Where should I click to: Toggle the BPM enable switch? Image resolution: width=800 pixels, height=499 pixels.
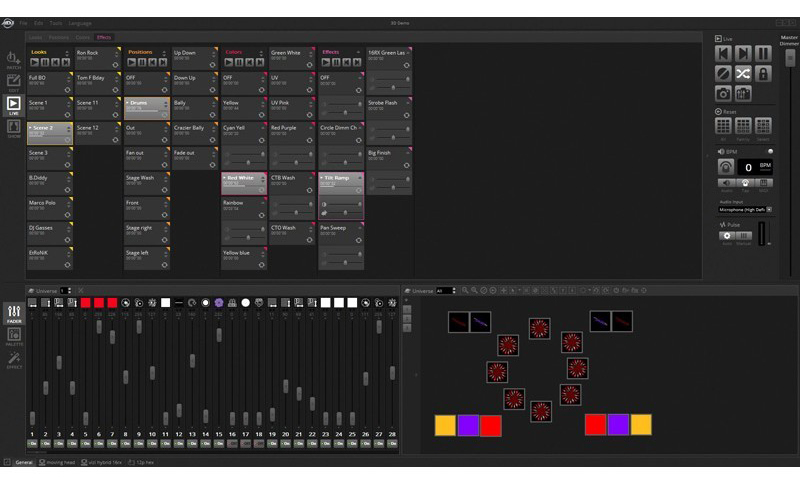click(769, 151)
